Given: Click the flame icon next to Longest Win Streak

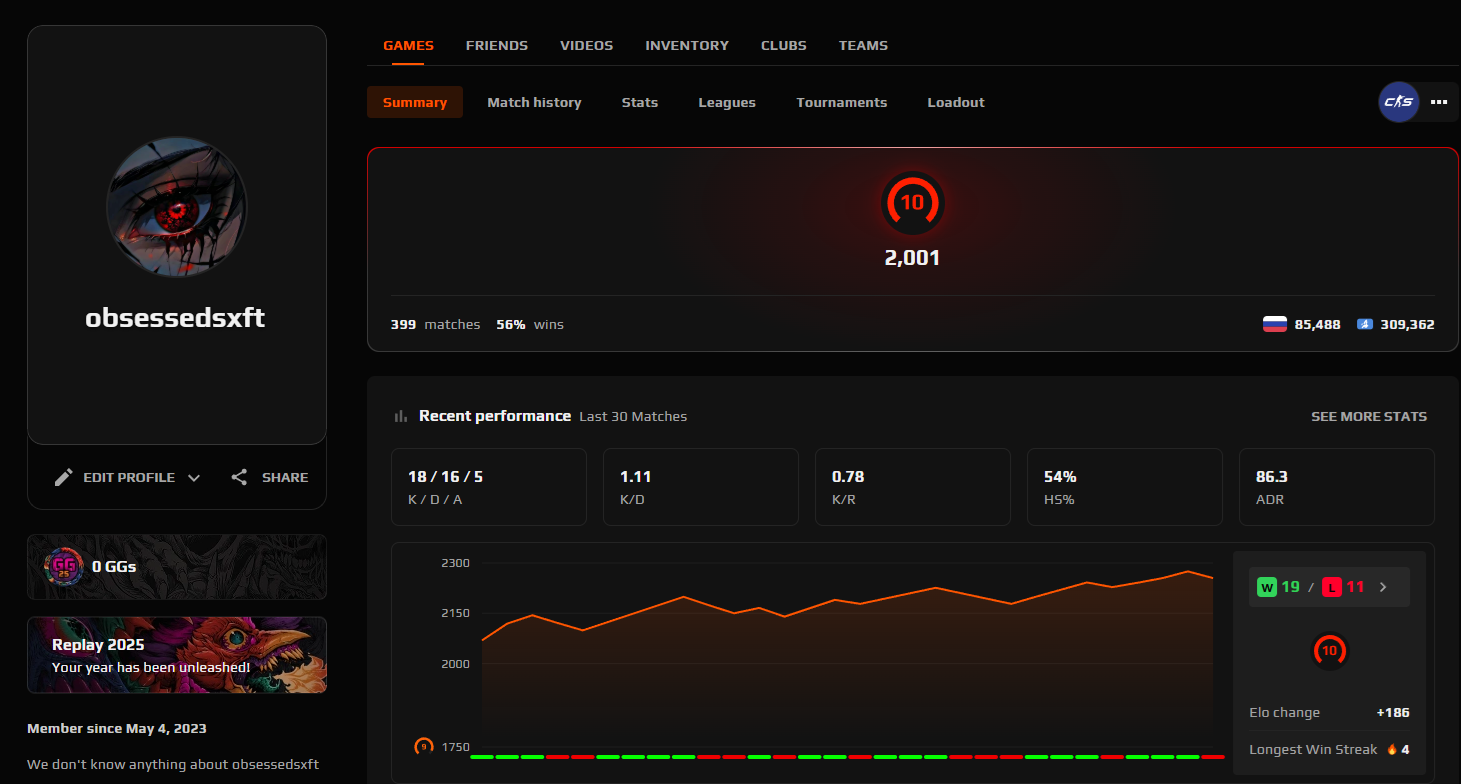Looking at the screenshot, I should point(1393,748).
